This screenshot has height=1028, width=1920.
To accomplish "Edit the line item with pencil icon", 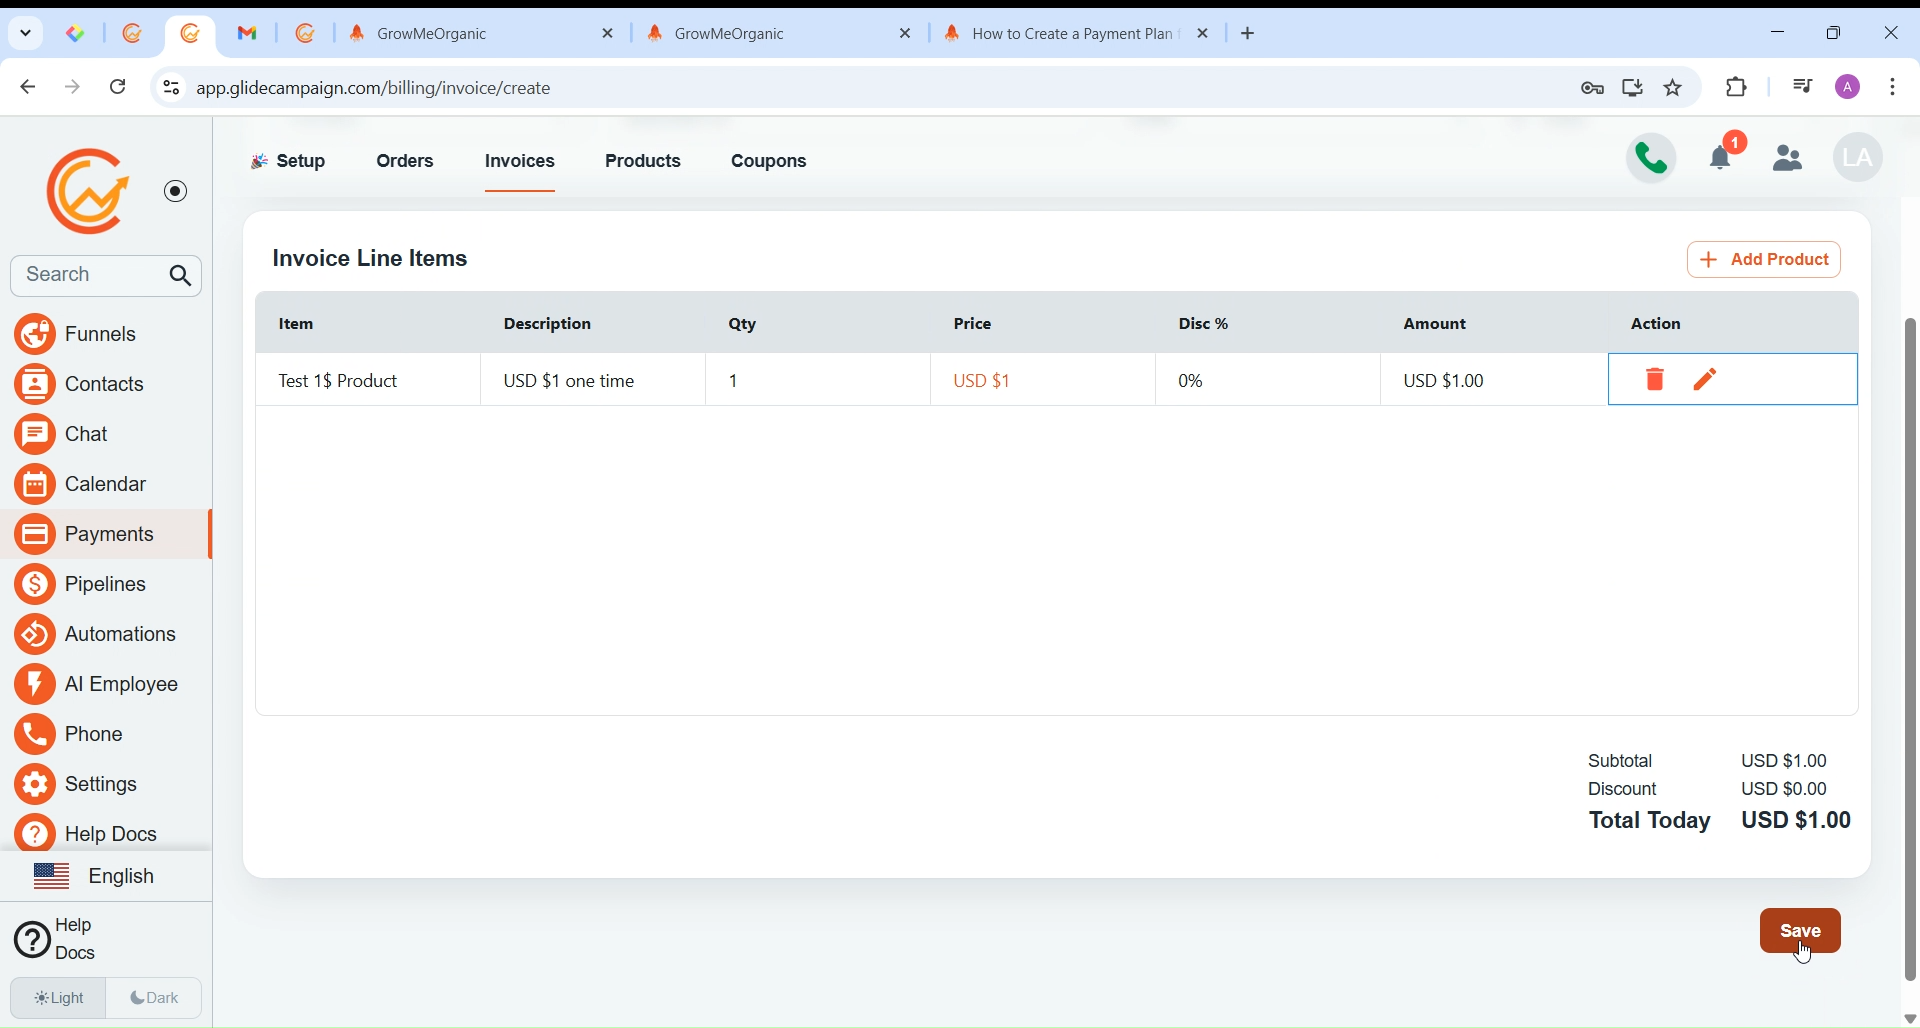I will pyautogui.click(x=1706, y=380).
